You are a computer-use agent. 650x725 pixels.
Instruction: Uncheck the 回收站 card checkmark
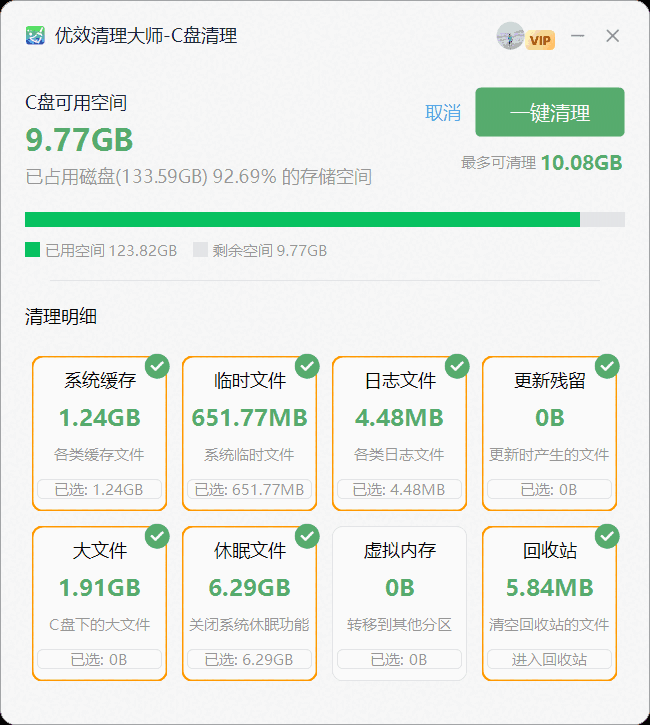607,536
